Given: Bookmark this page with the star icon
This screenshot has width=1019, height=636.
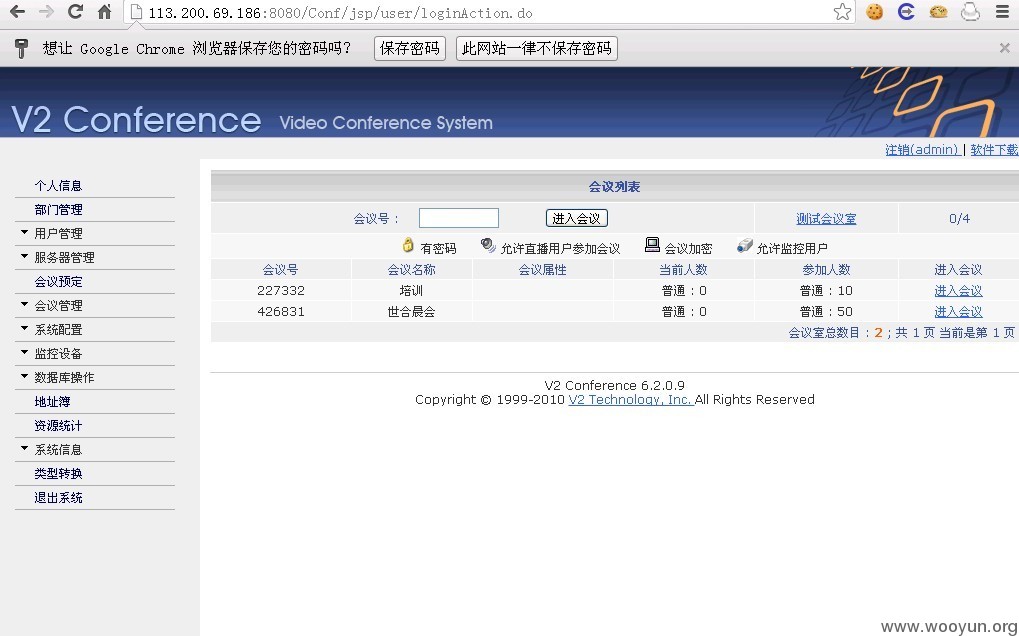Looking at the screenshot, I should 842,12.
